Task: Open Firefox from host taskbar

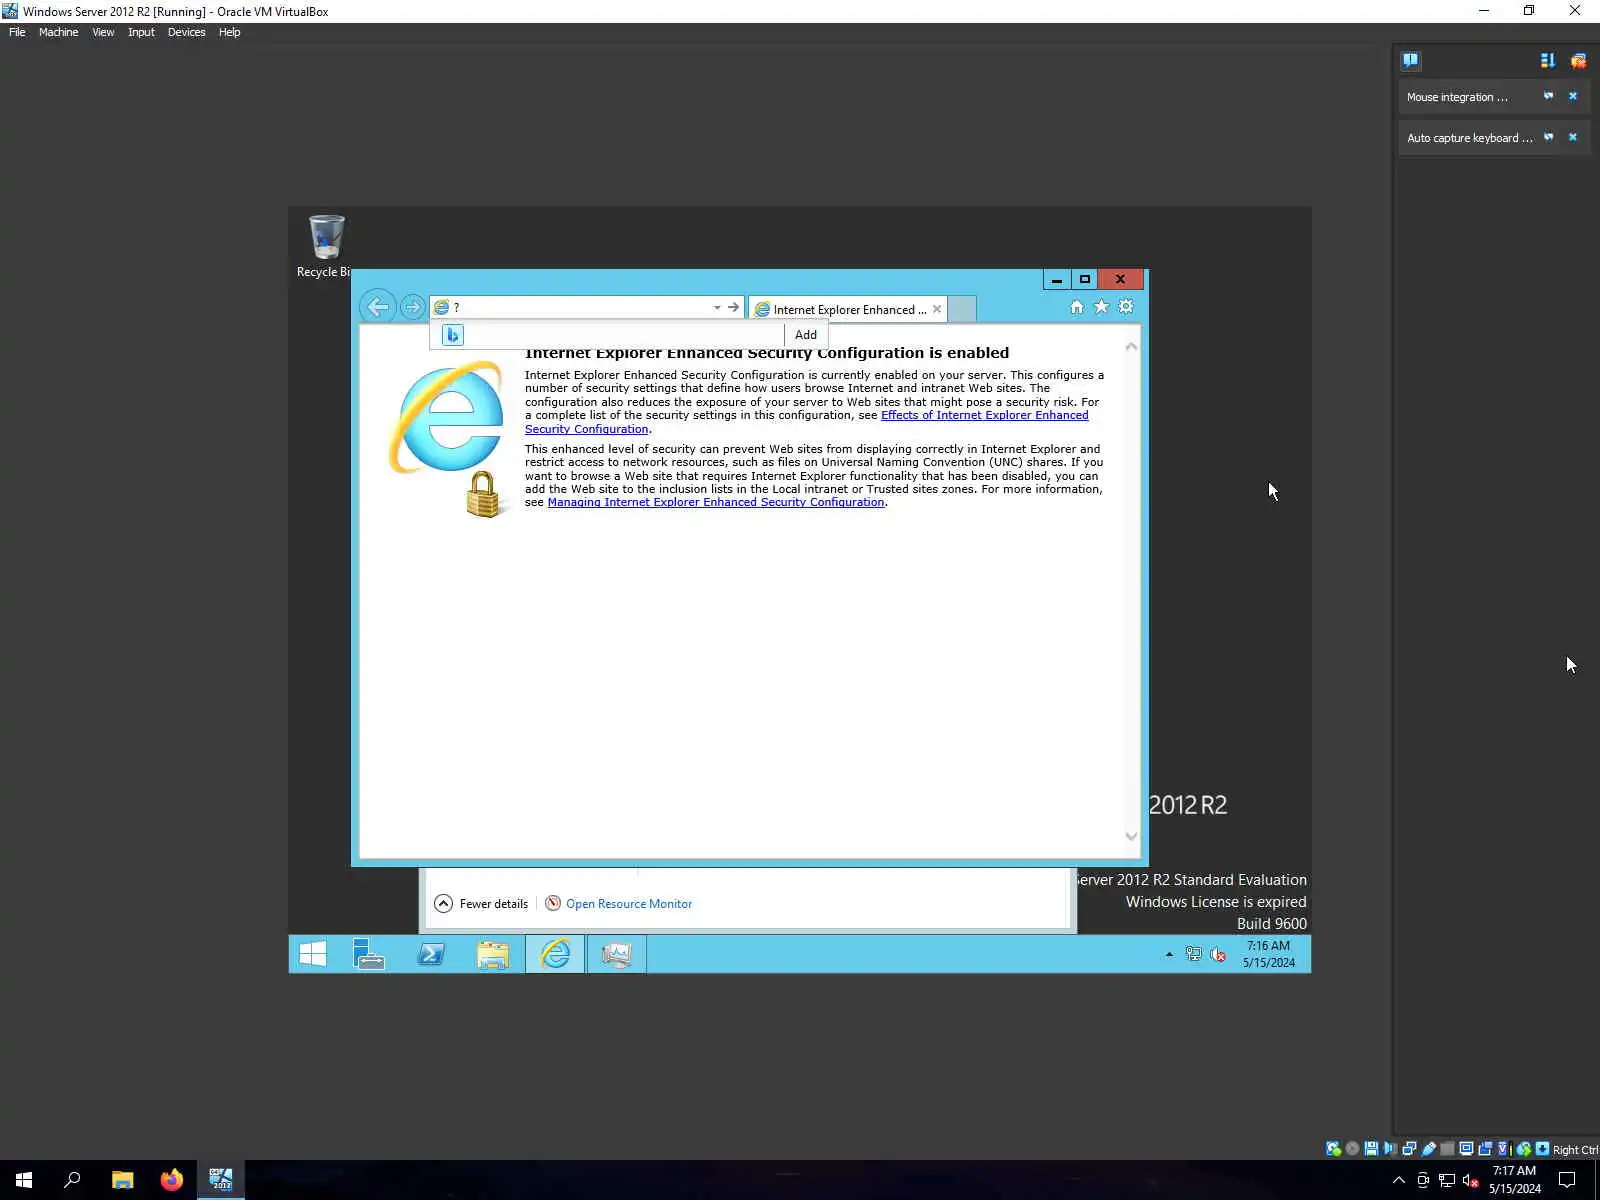Action: click(x=172, y=1180)
